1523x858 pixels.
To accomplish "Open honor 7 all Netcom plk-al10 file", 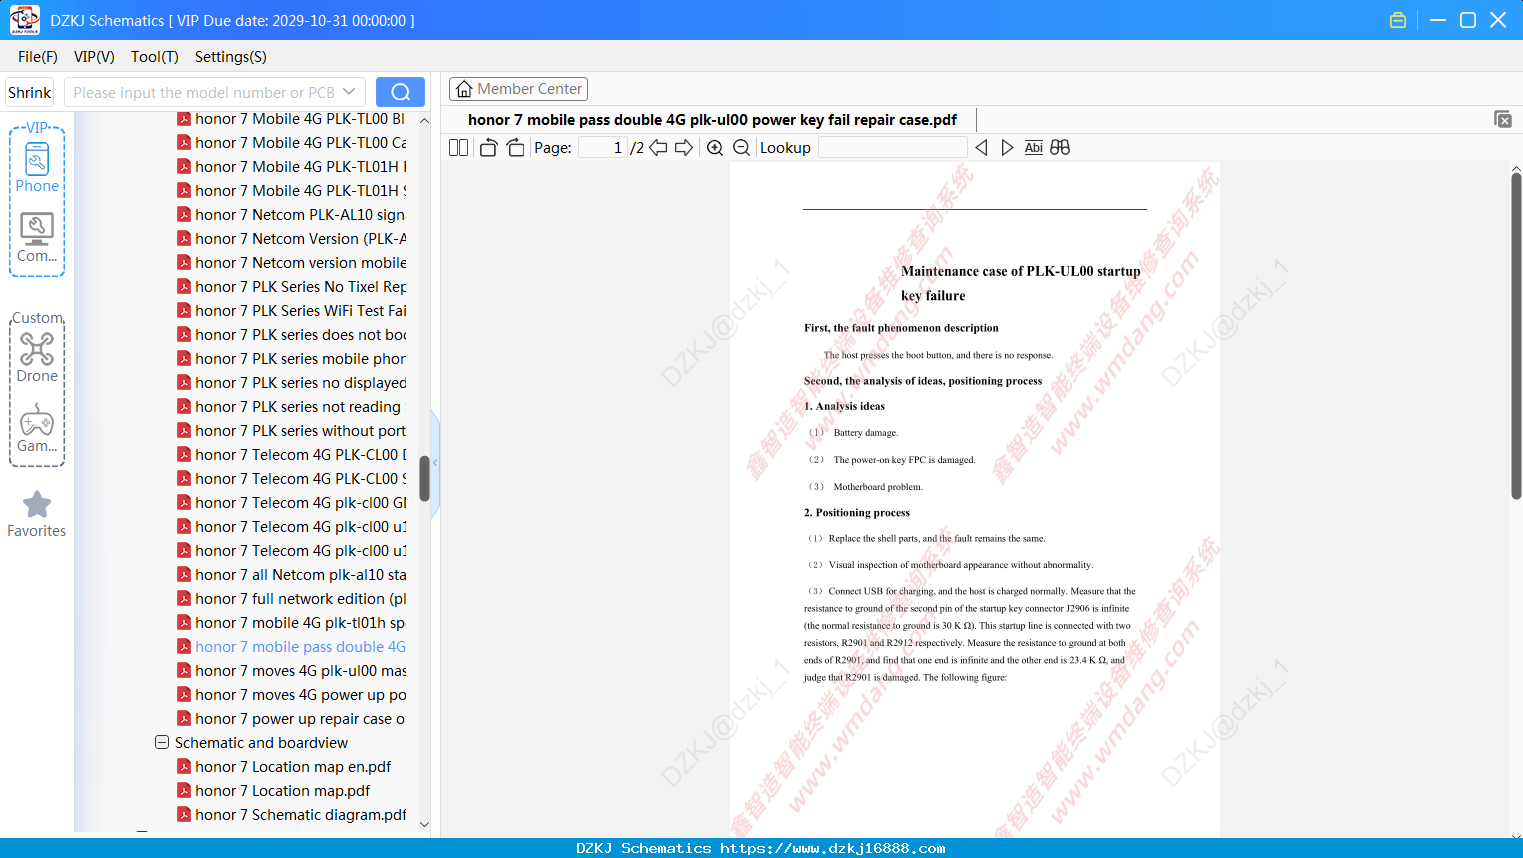I will coord(300,575).
